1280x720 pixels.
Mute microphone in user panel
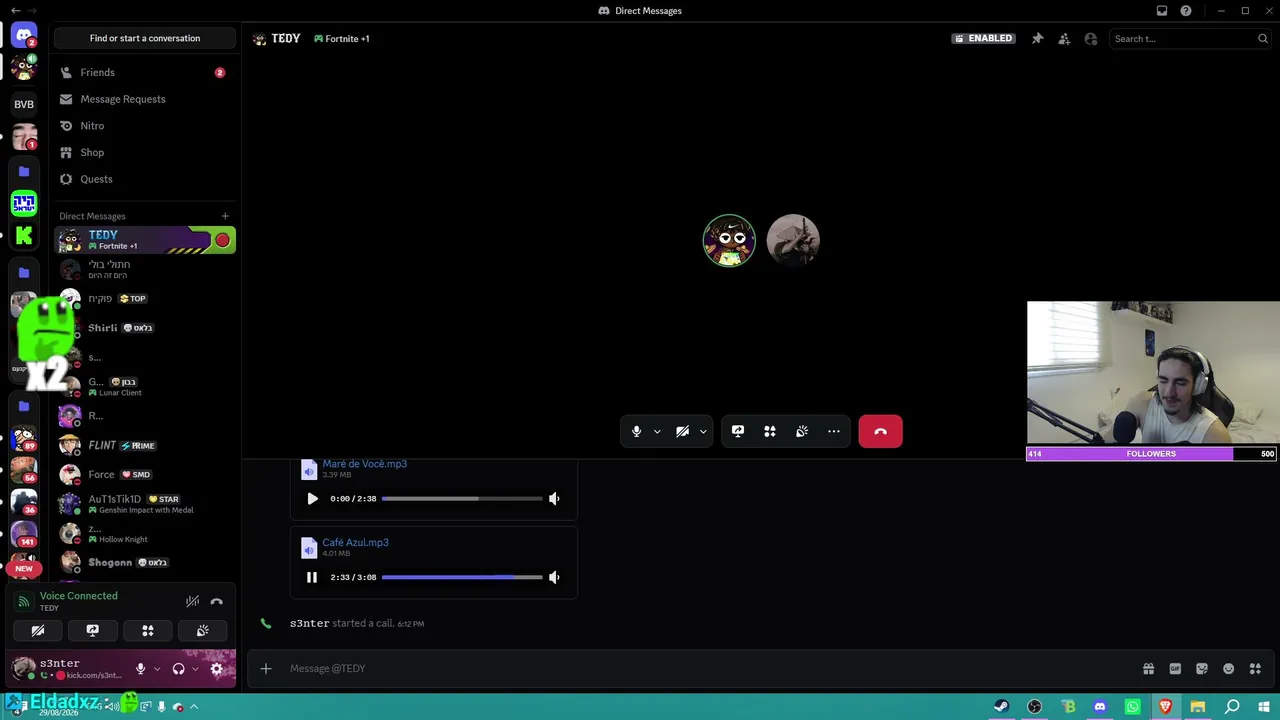pos(141,669)
